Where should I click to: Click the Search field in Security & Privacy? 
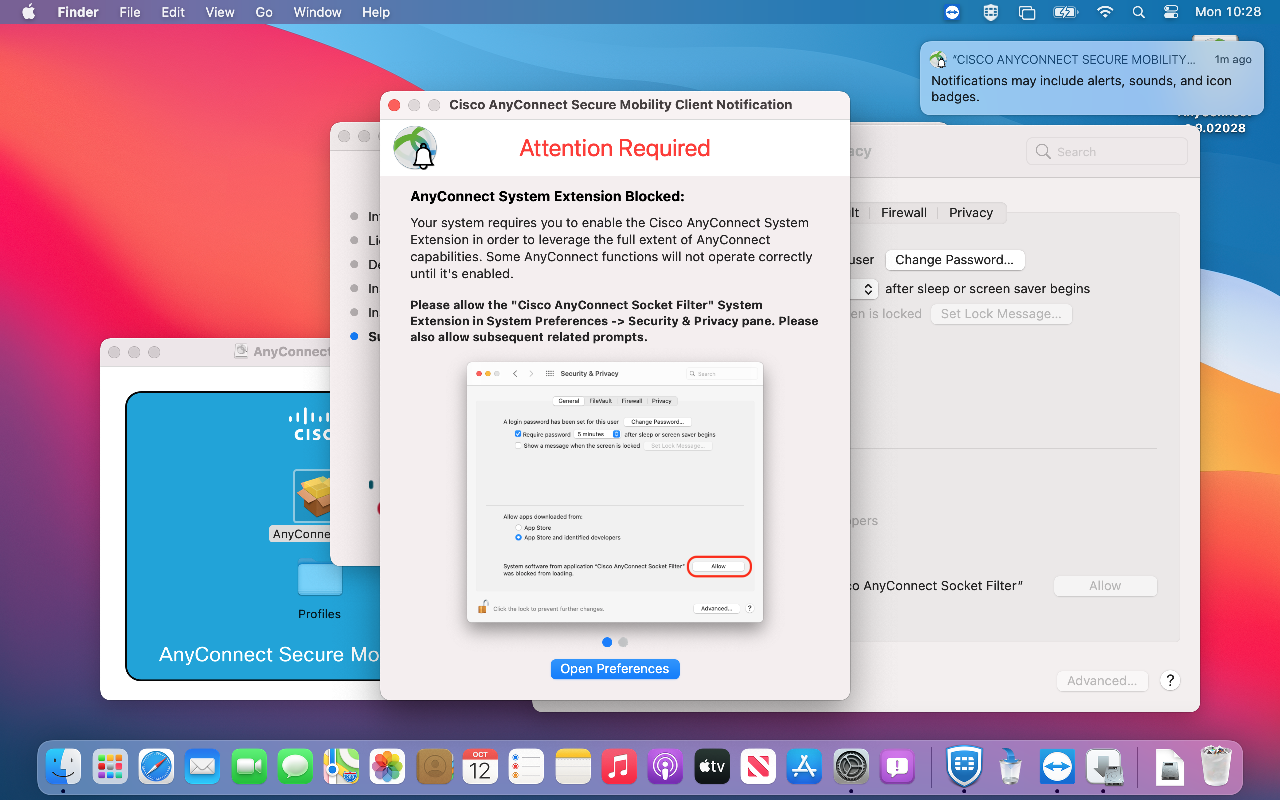1107,152
